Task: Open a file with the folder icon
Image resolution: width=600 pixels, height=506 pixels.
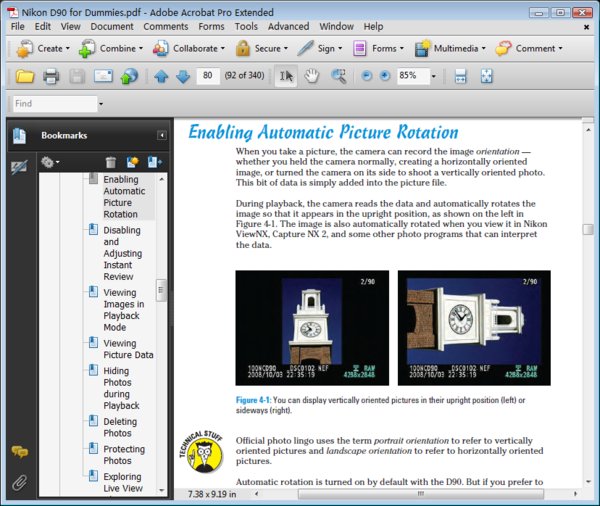Action: pyautogui.click(x=25, y=77)
